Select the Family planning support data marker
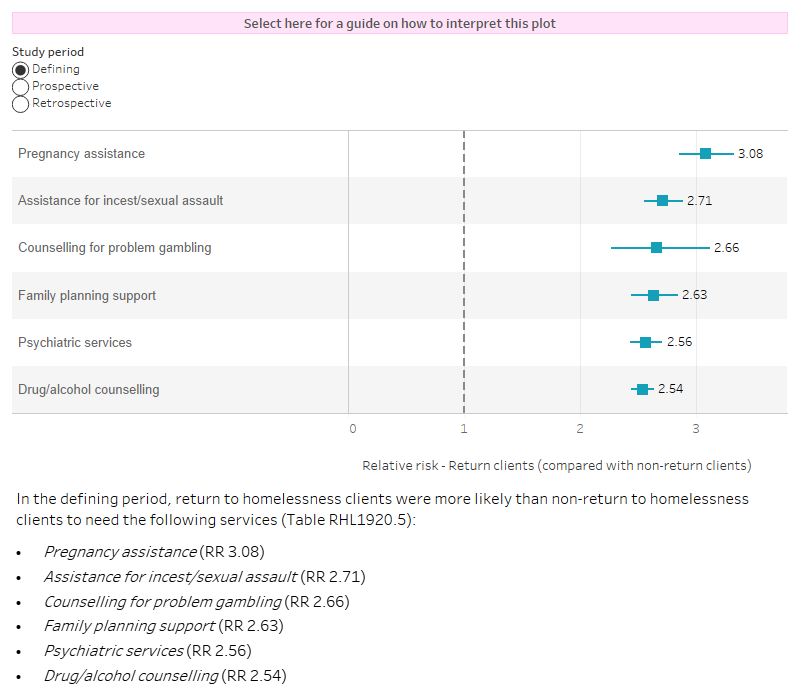Image resolution: width=800 pixels, height=700 pixels. click(653, 294)
